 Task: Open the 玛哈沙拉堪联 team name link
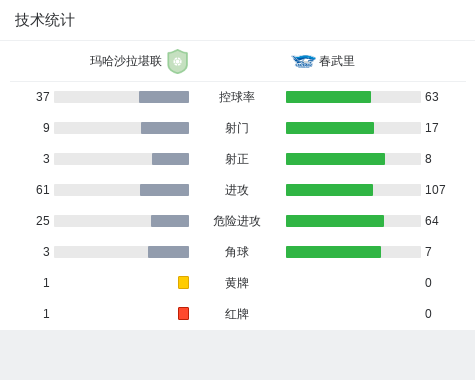coord(126,61)
